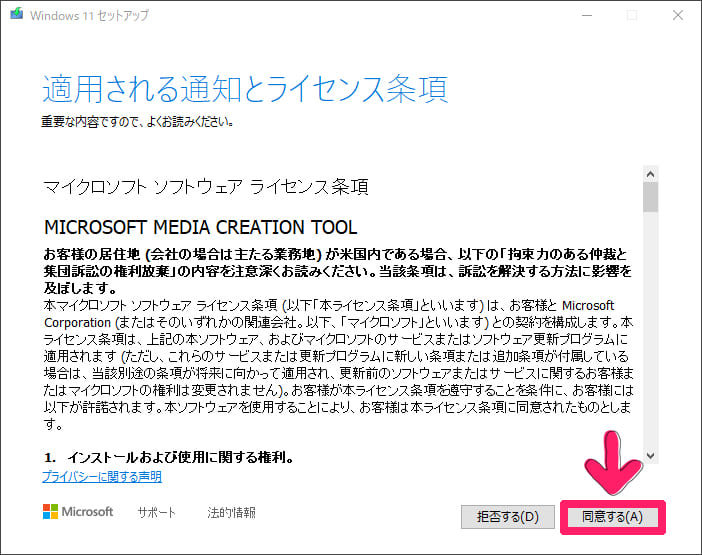Viewport: 702px width, 555px height.
Task: Open the プライバシーに関する声明 link
Action: 102,476
